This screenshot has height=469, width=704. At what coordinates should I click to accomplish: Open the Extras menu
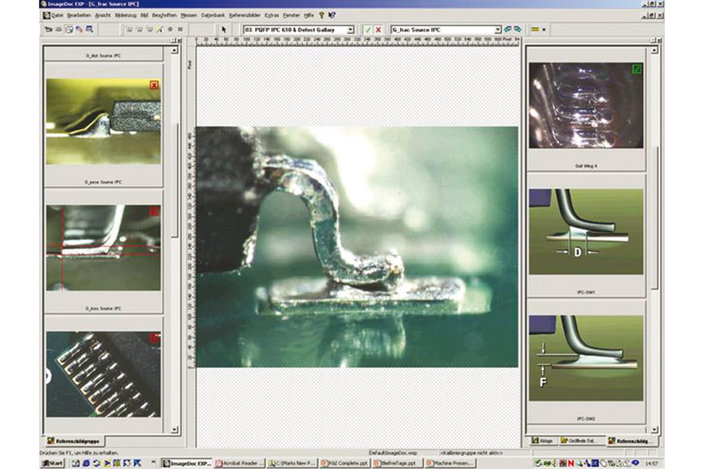[272, 15]
